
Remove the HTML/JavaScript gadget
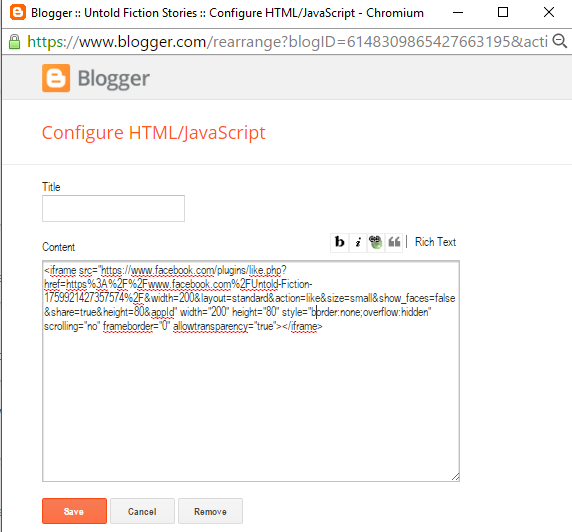(210, 511)
